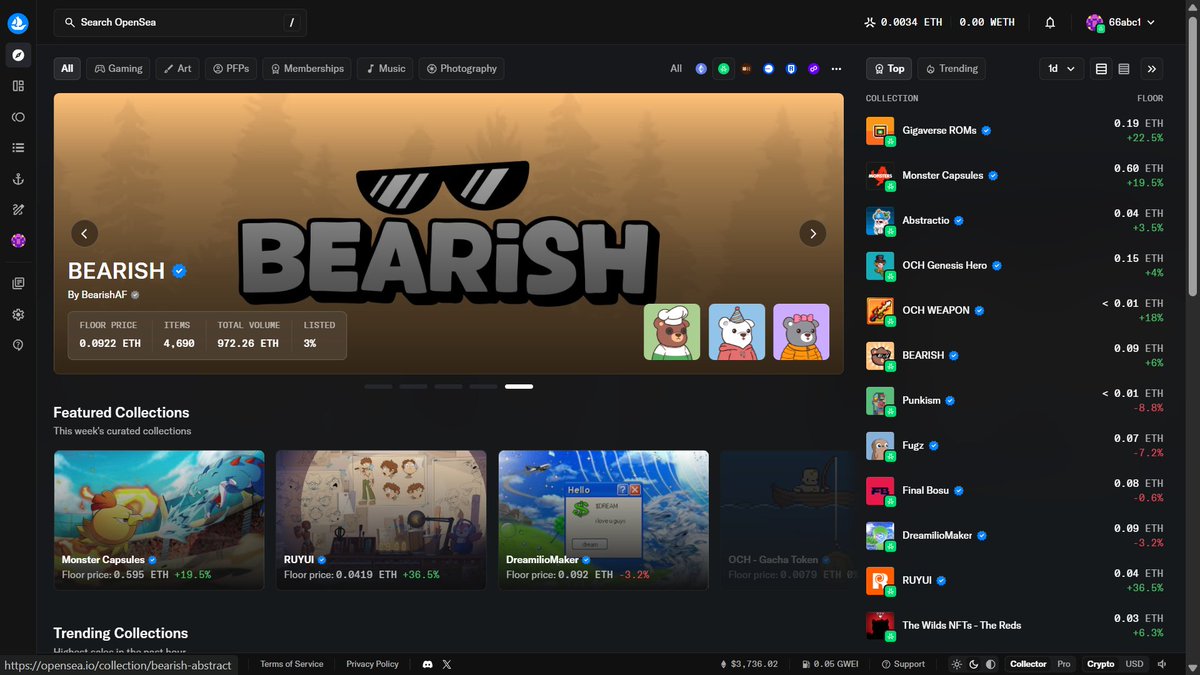This screenshot has width=1200, height=675.
Task: Filter by the purple link chain icon
Action: click(x=813, y=69)
